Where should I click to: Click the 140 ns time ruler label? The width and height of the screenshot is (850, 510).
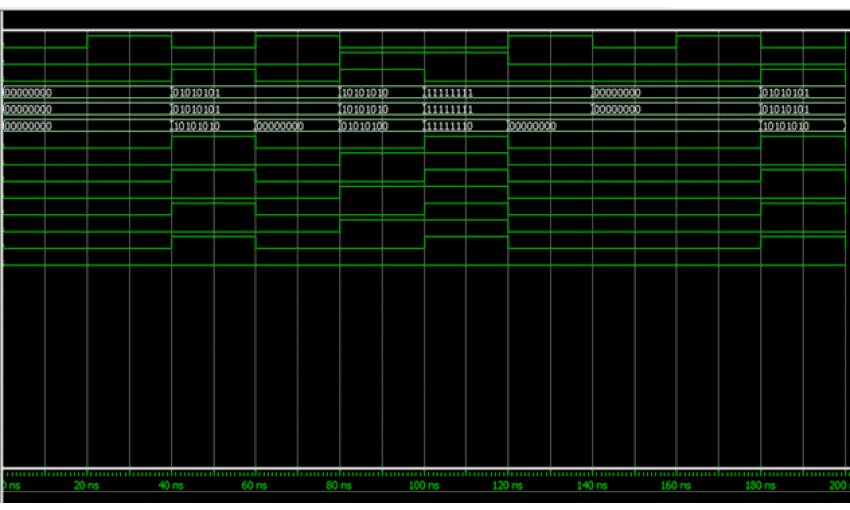pyautogui.click(x=592, y=485)
